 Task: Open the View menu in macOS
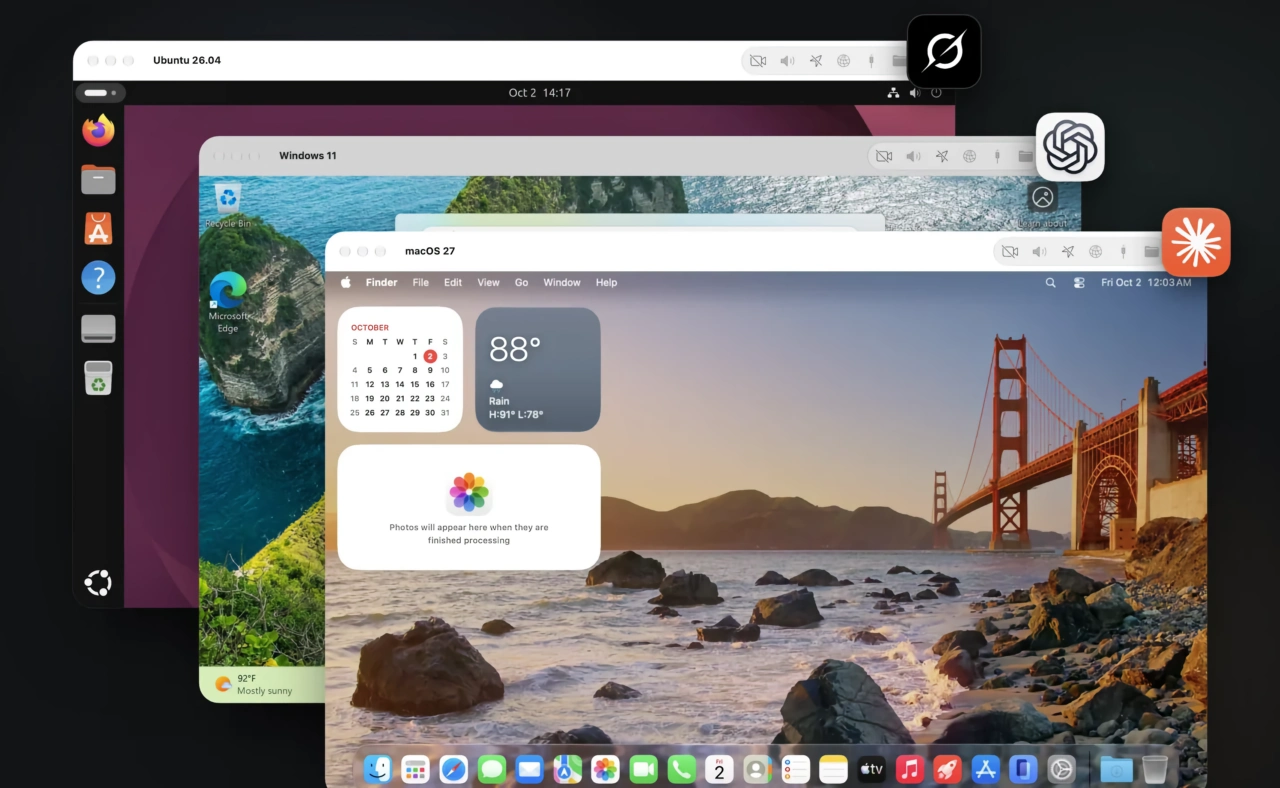[488, 283]
